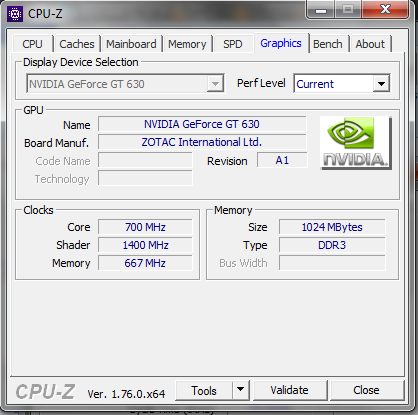Image resolution: width=418 pixels, height=415 pixels.
Task: Open the SPD tab
Action: [x=232, y=44]
